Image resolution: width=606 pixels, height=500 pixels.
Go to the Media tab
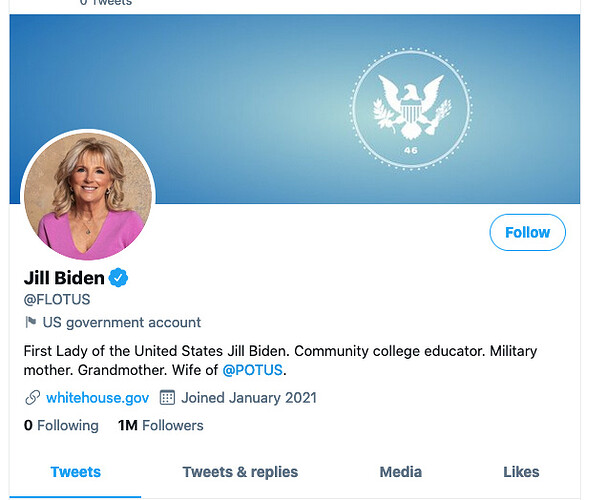(x=400, y=472)
